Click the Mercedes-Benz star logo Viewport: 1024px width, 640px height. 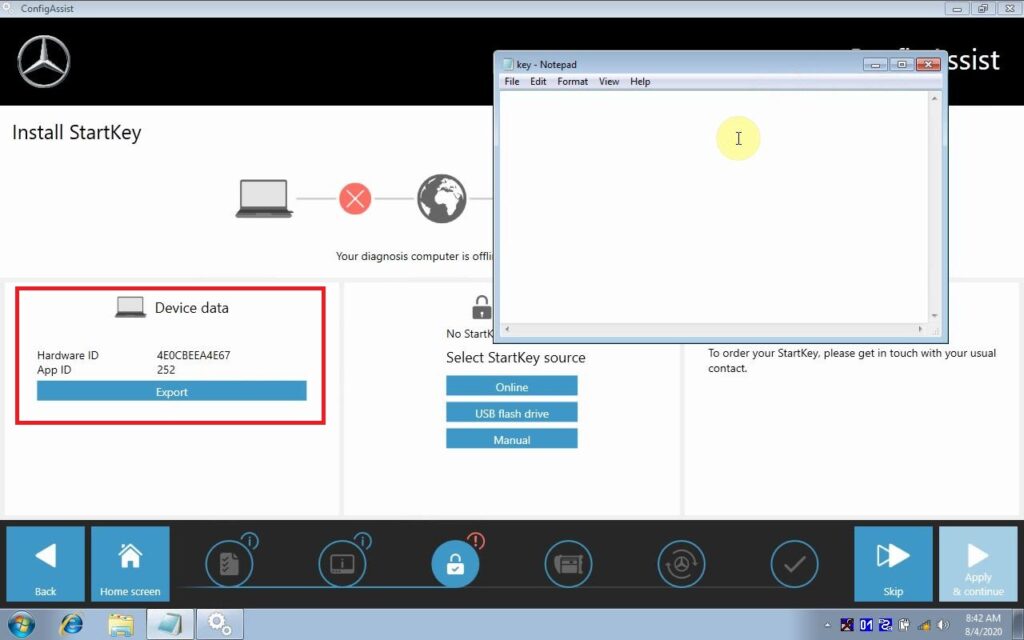[43, 61]
